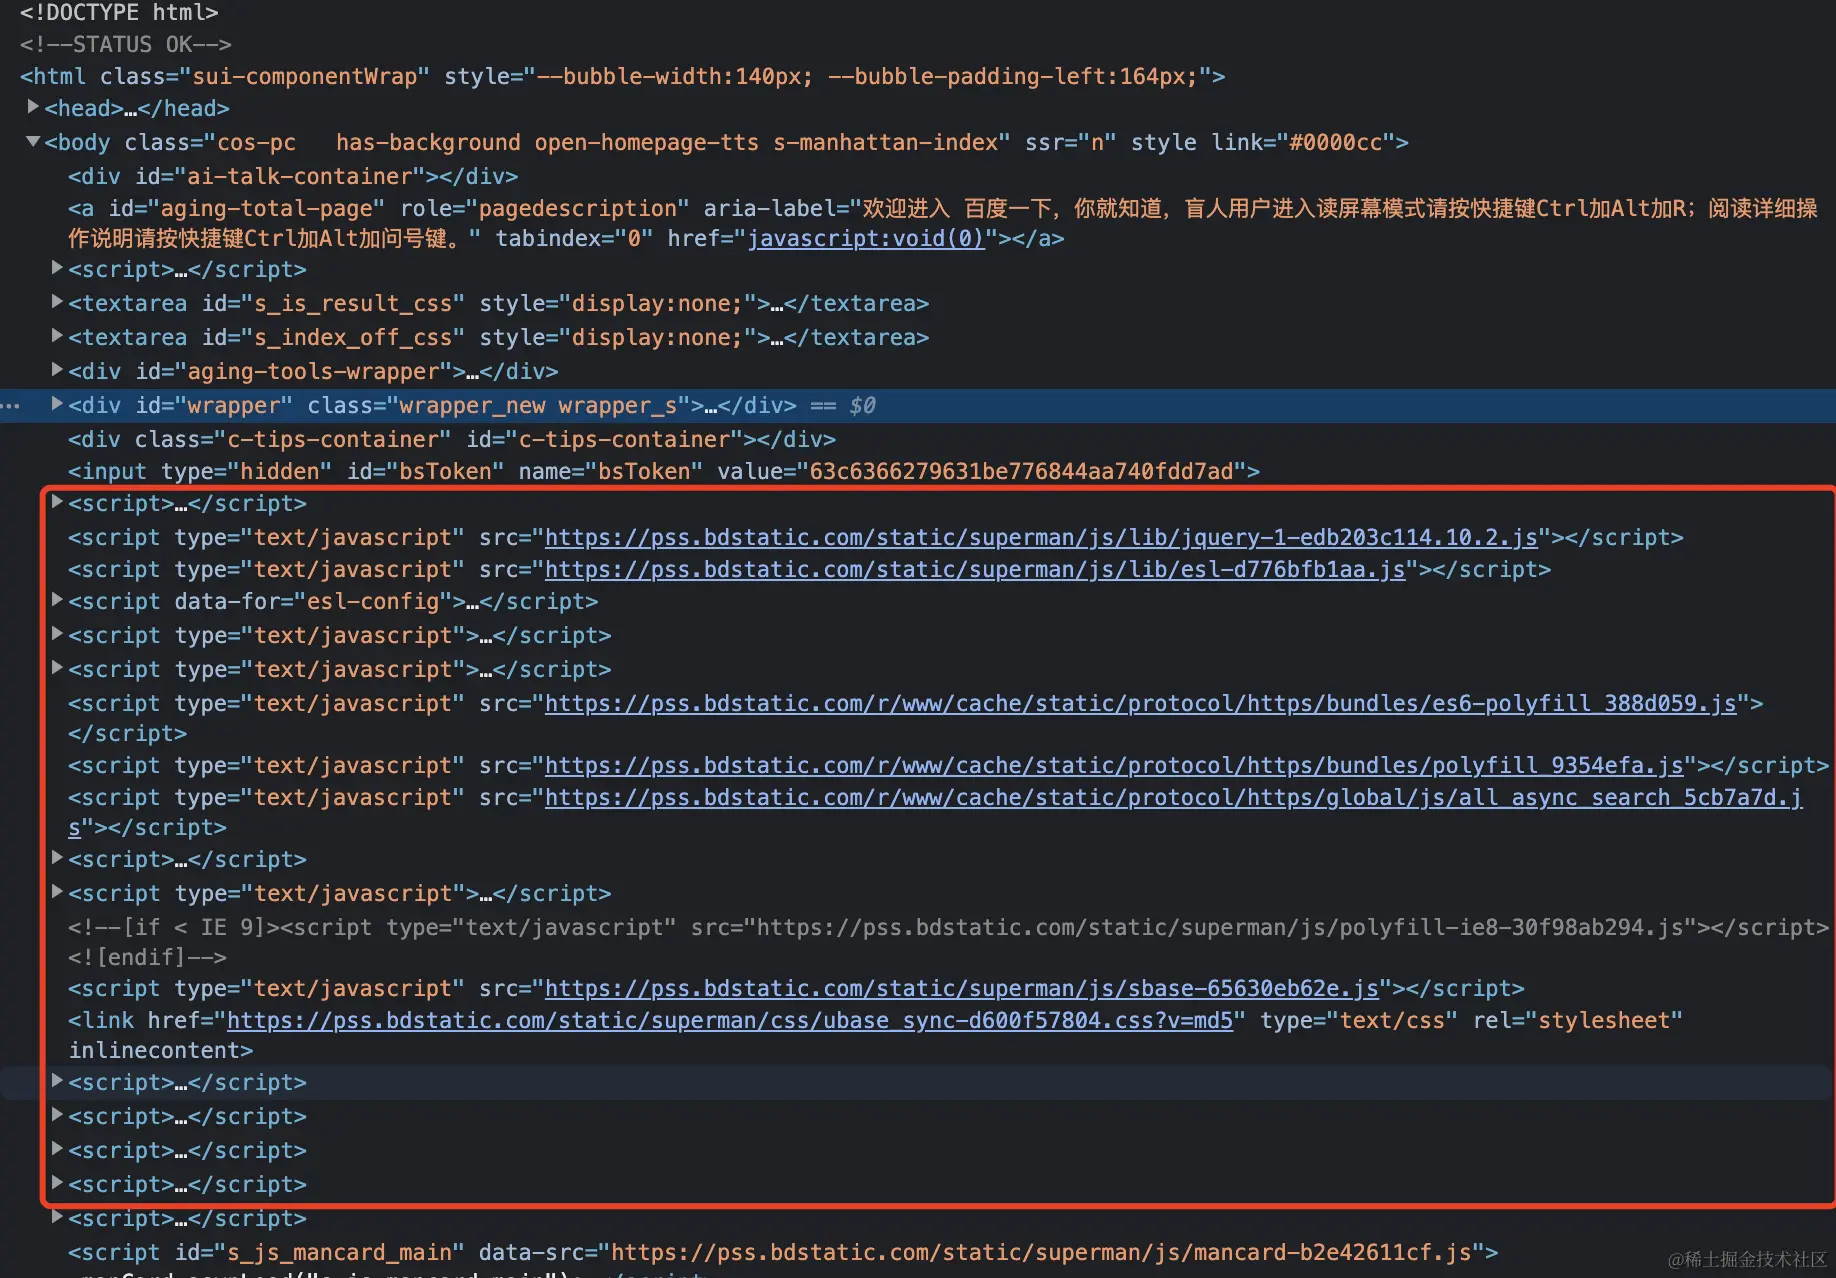Screen dimensions: 1836x1278
Task: Click the role="pagedescription" attribute
Action: (544, 208)
